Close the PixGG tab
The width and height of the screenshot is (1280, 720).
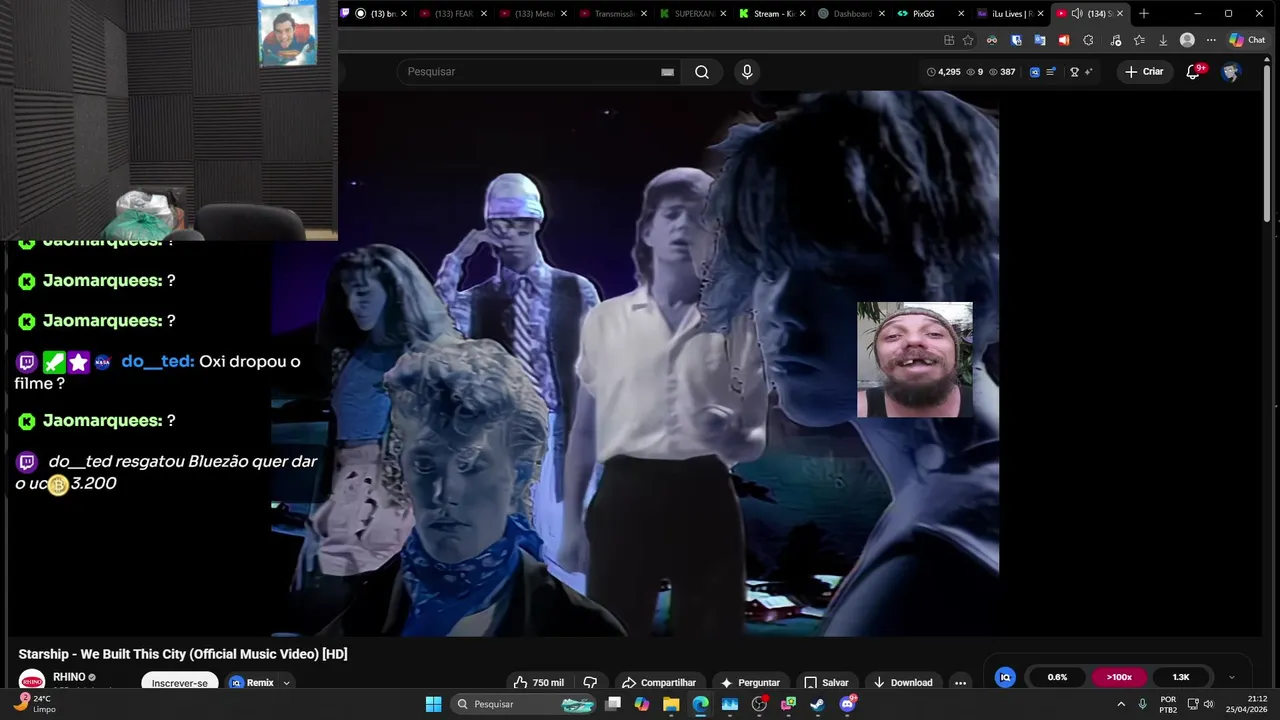tap(961, 13)
